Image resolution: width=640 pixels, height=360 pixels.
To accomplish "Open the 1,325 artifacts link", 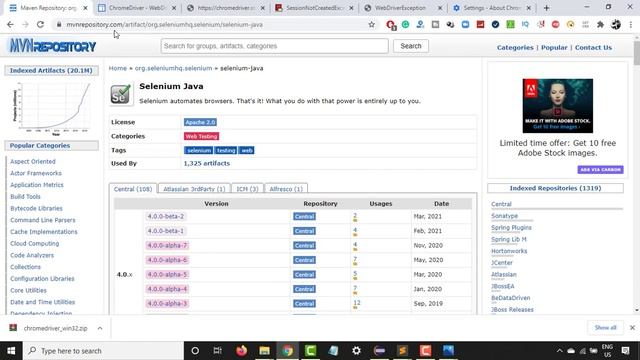I will 207,163.
